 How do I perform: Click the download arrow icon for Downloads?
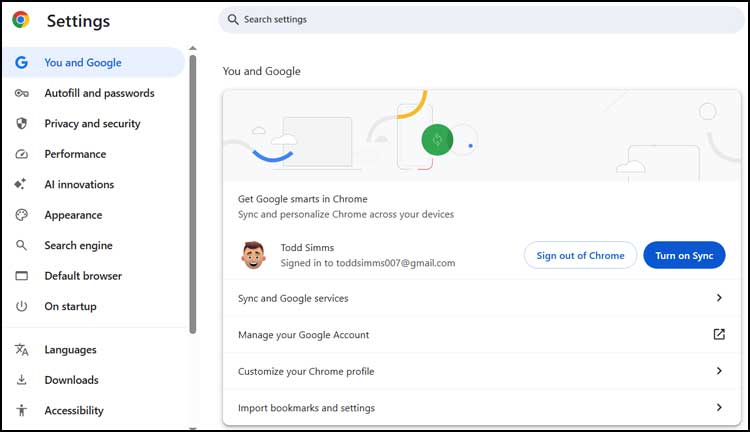coord(22,380)
